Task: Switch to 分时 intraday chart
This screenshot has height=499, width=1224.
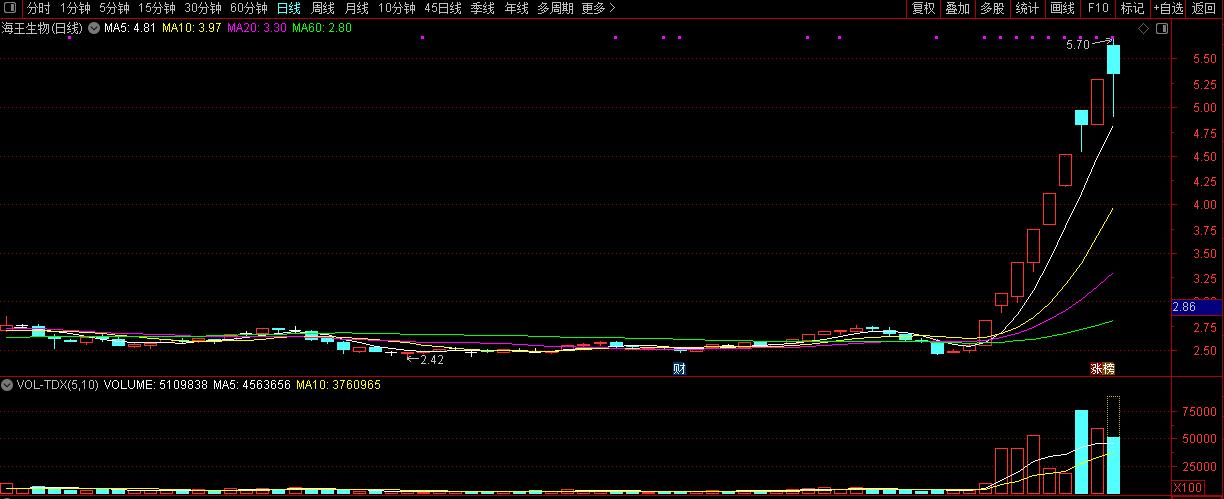Action: click(38, 8)
